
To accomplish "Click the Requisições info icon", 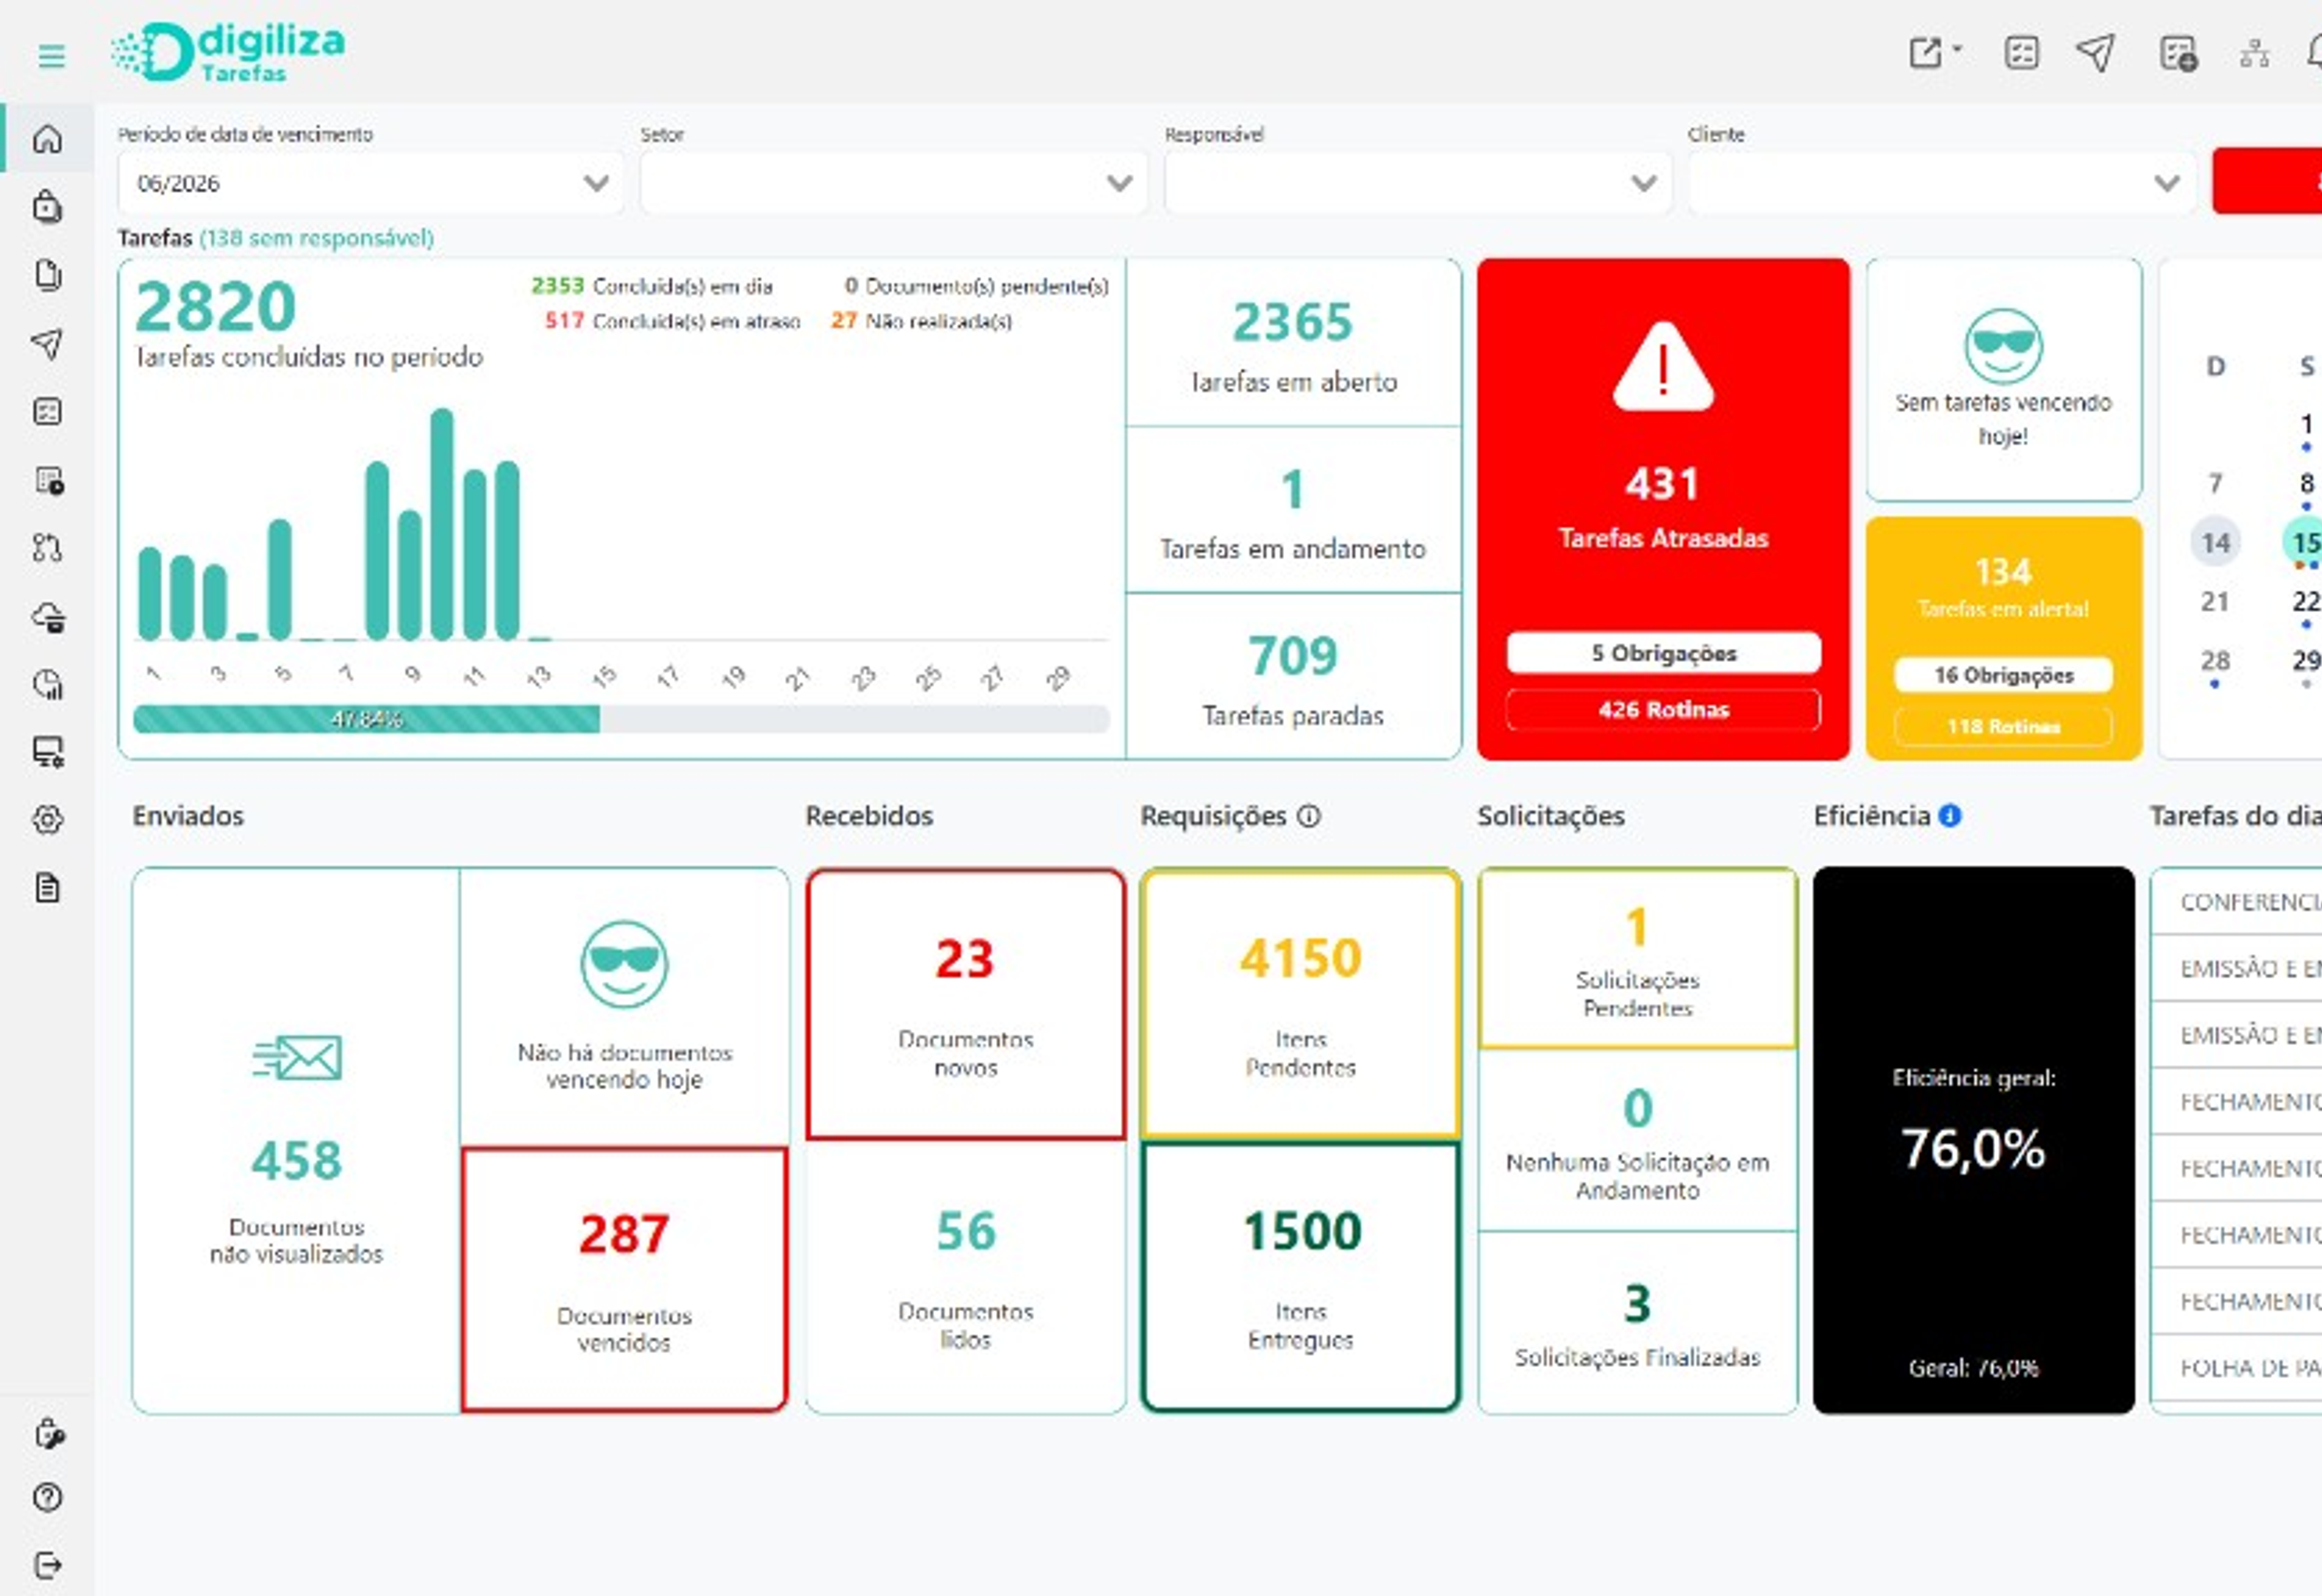I will pyautogui.click(x=1308, y=816).
